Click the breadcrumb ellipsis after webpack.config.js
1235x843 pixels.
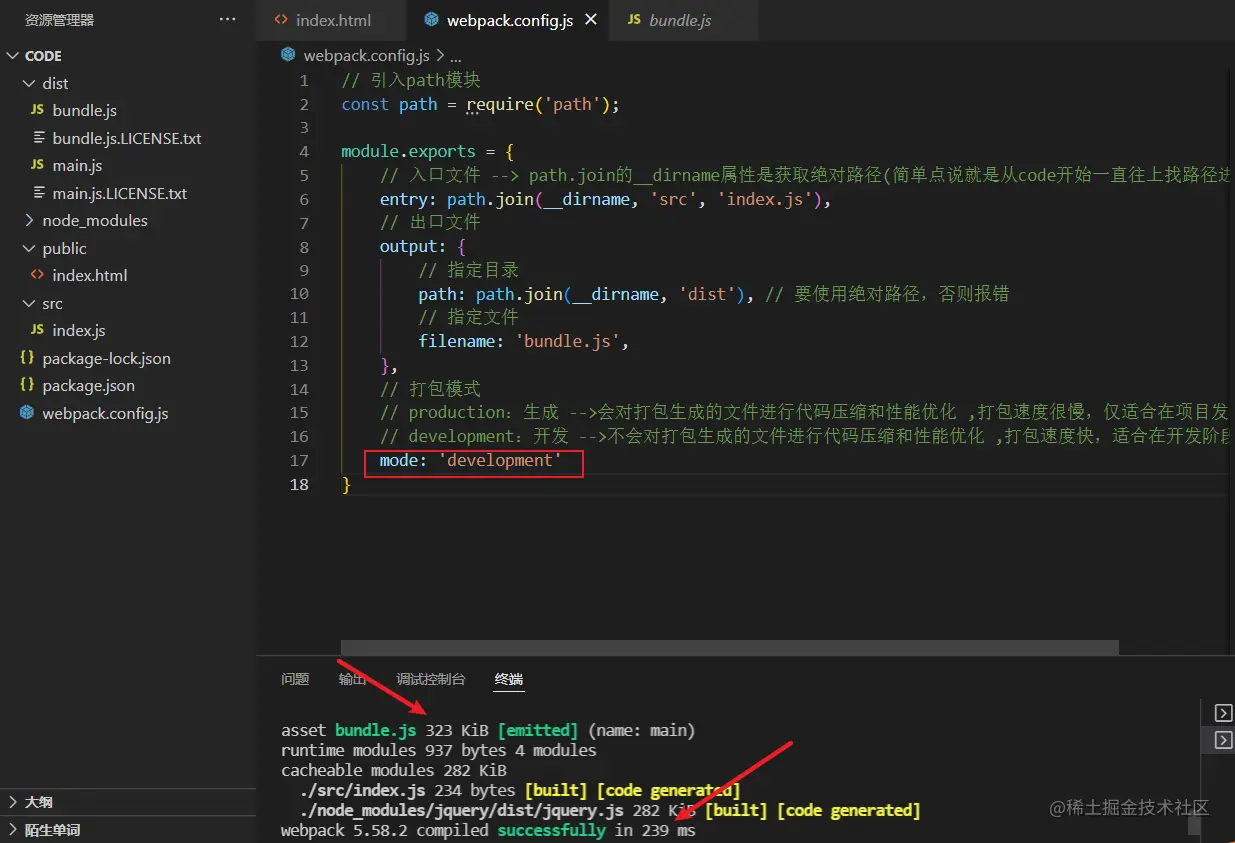click(454, 56)
